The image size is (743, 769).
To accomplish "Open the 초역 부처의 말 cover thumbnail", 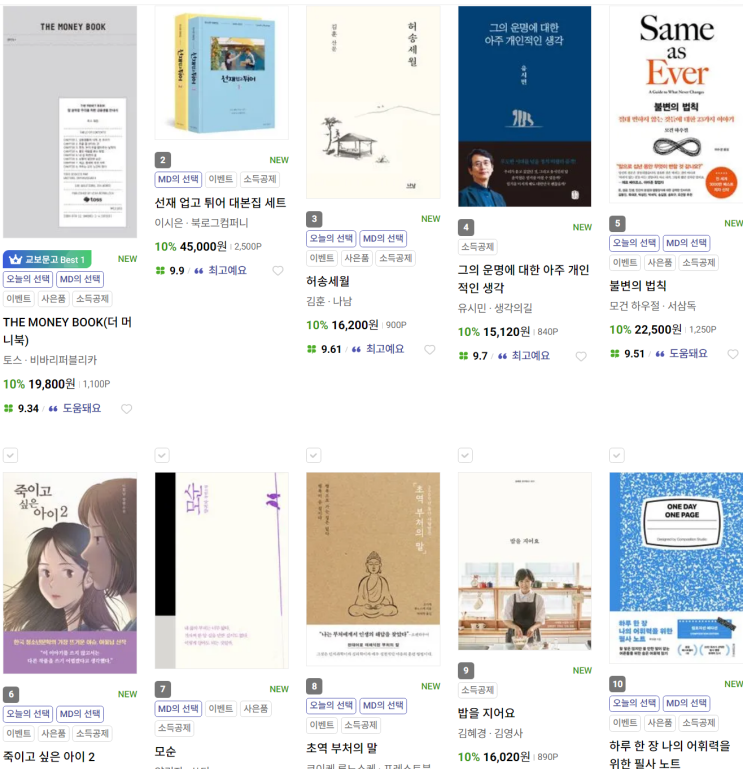I will point(373,569).
